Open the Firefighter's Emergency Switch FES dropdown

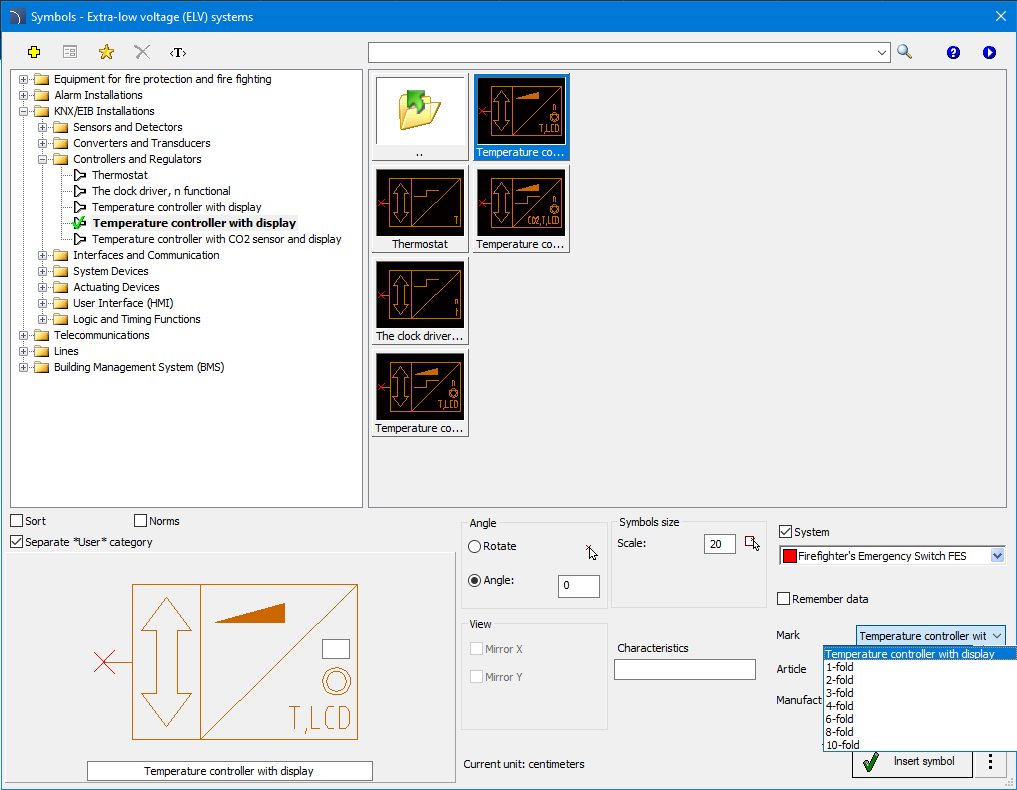coord(997,556)
